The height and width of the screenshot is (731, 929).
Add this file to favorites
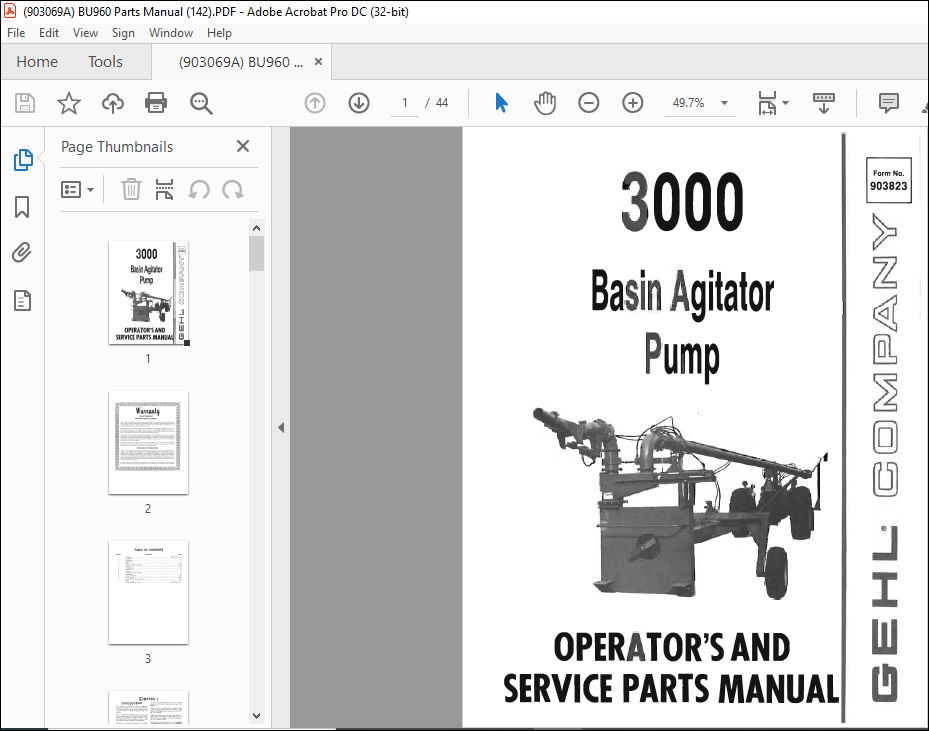point(68,103)
